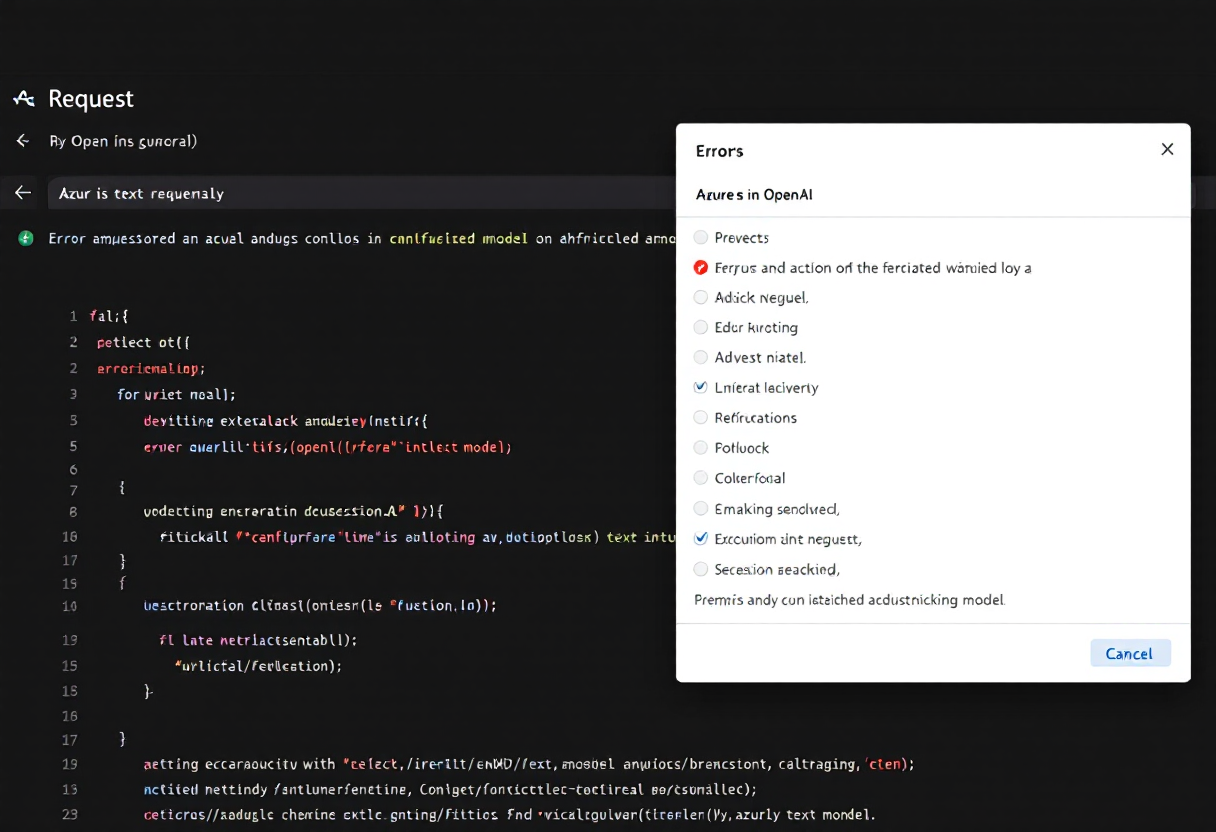Select the Edcr kiroting option
Image resolution: width=1216 pixels, height=832 pixels.
pos(701,328)
